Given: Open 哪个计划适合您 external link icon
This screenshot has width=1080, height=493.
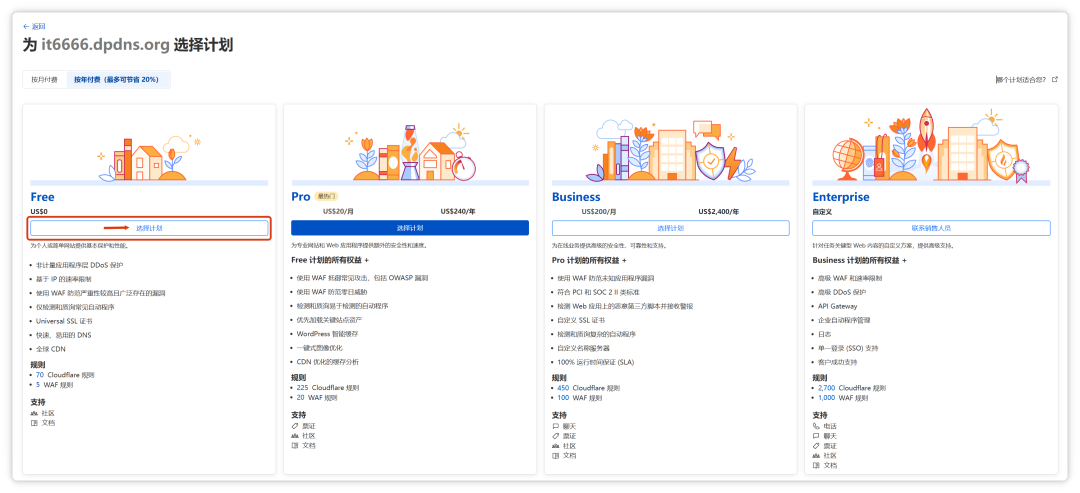Looking at the screenshot, I should click(x=1054, y=79).
